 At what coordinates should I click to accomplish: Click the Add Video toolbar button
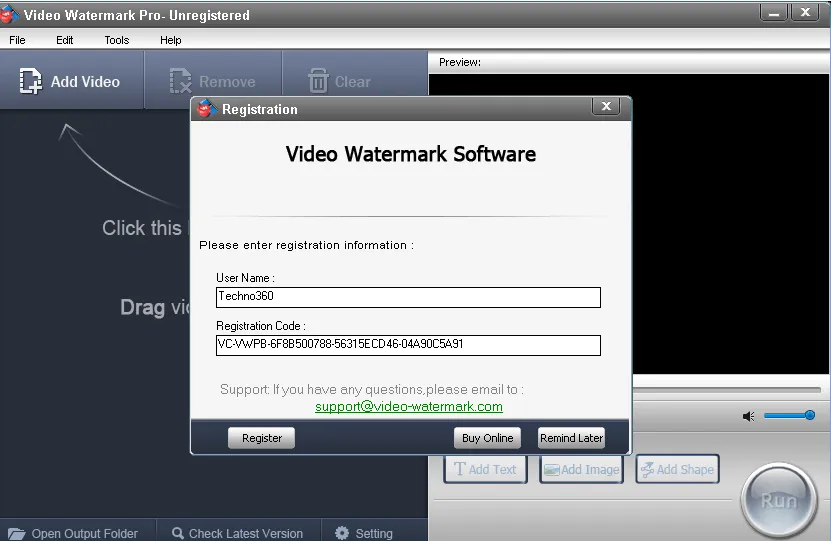click(x=70, y=82)
